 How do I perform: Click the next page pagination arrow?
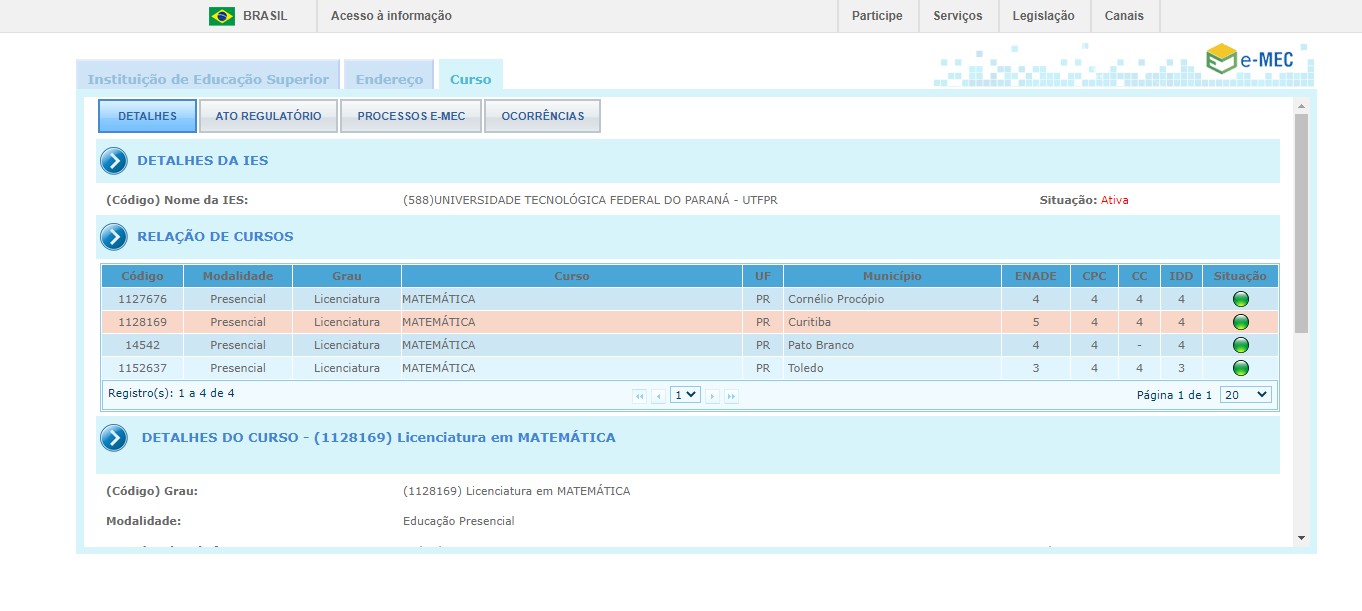pos(712,396)
